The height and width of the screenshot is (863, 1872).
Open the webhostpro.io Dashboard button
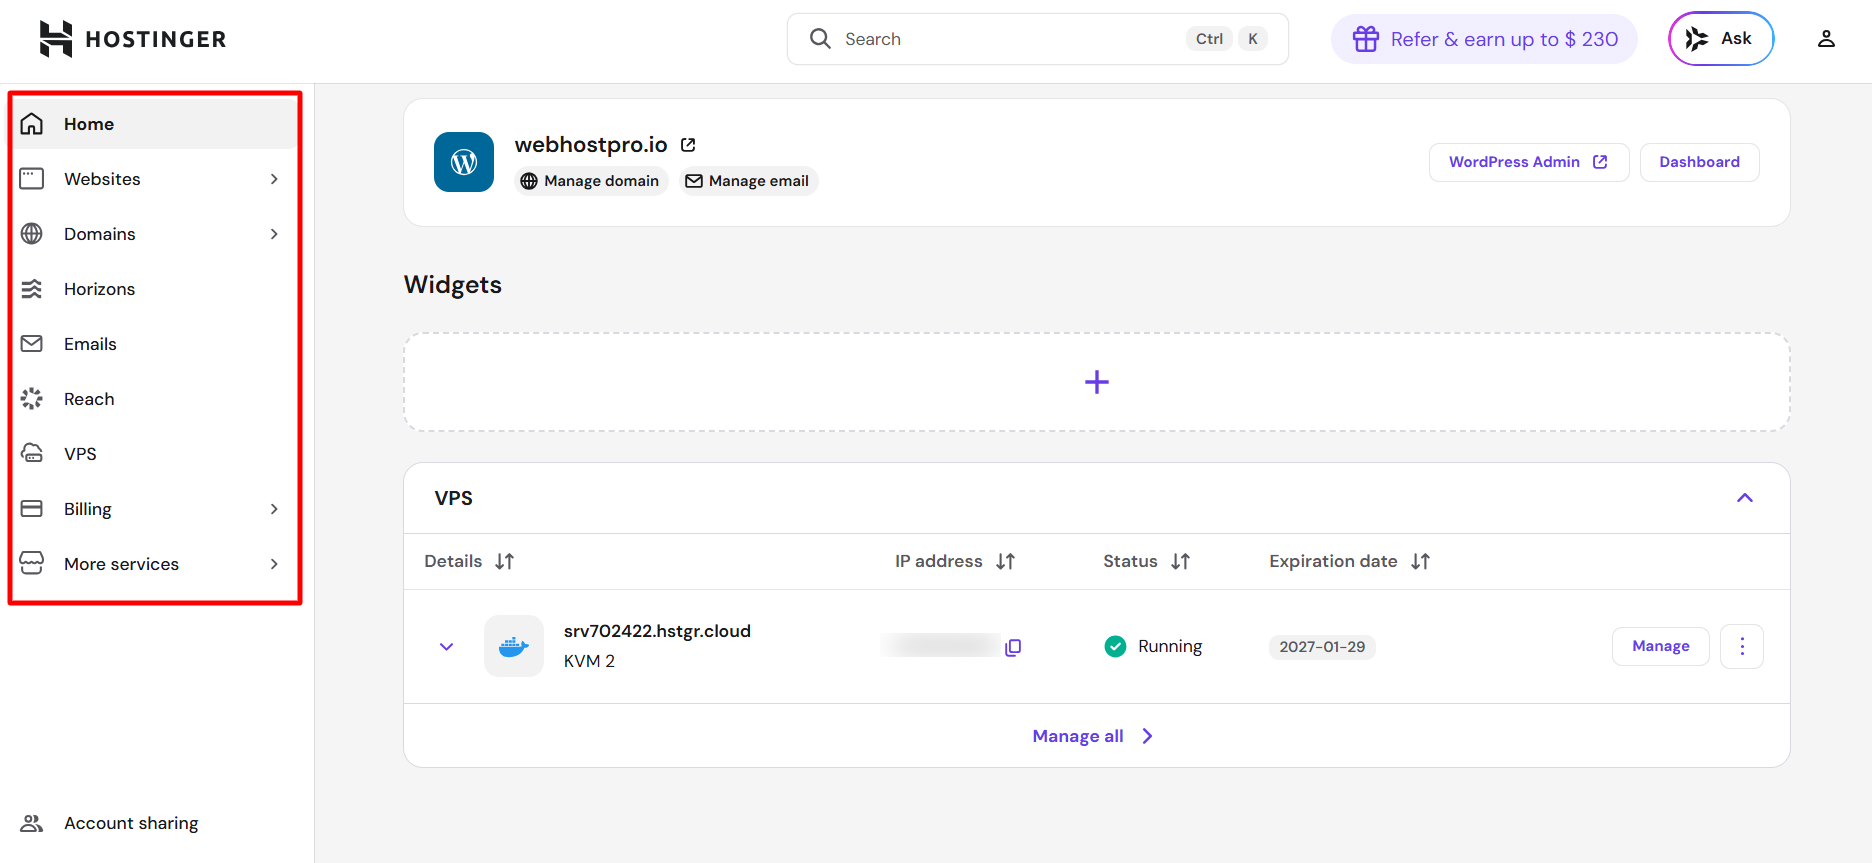coord(1699,162)
